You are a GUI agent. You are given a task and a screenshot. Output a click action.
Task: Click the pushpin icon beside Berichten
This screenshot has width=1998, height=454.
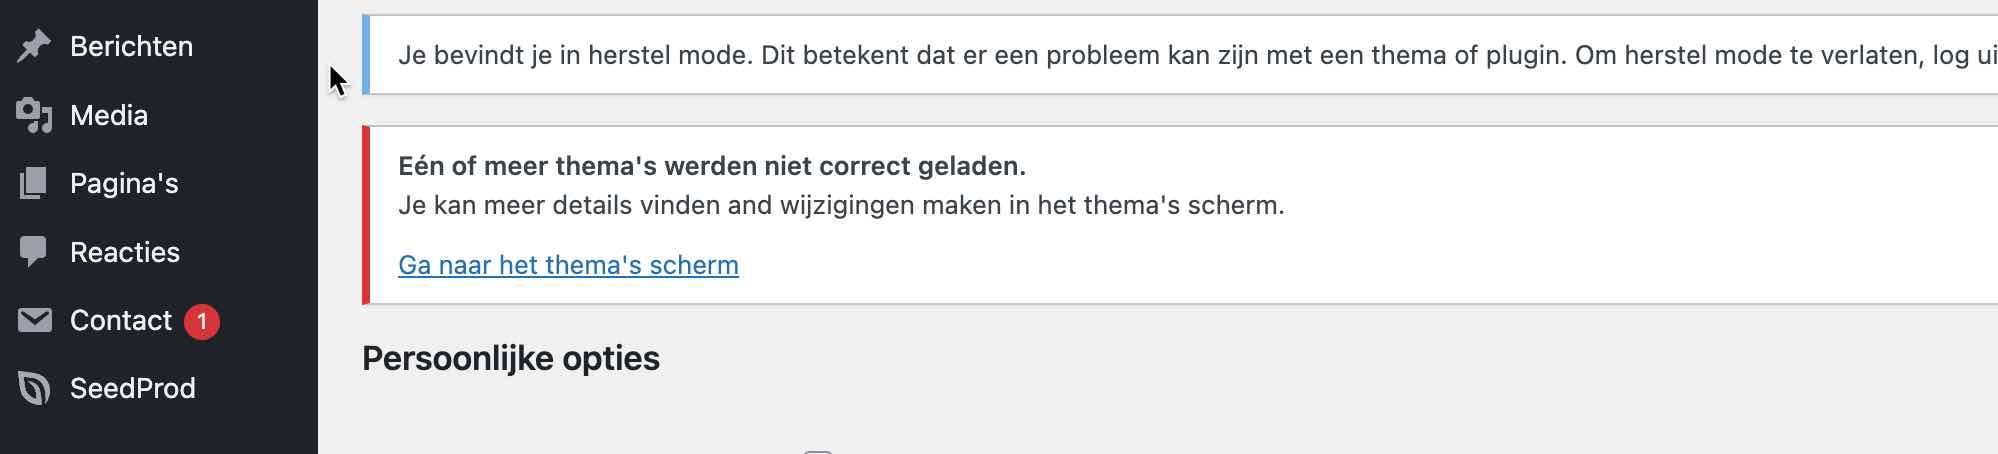34,46
